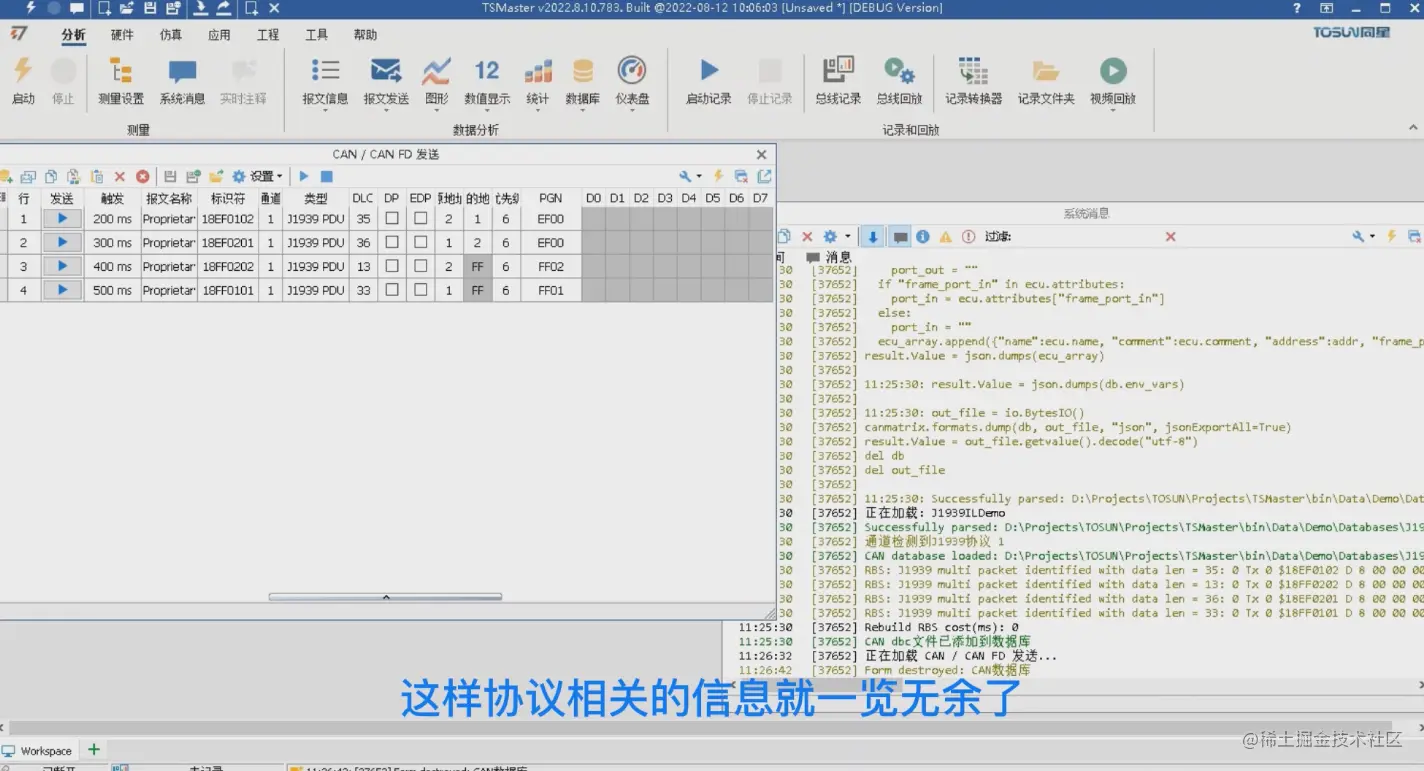Open 测量设置 measurement setup
The width and height of the screenshot is (1424, 771).
point(121,80)
